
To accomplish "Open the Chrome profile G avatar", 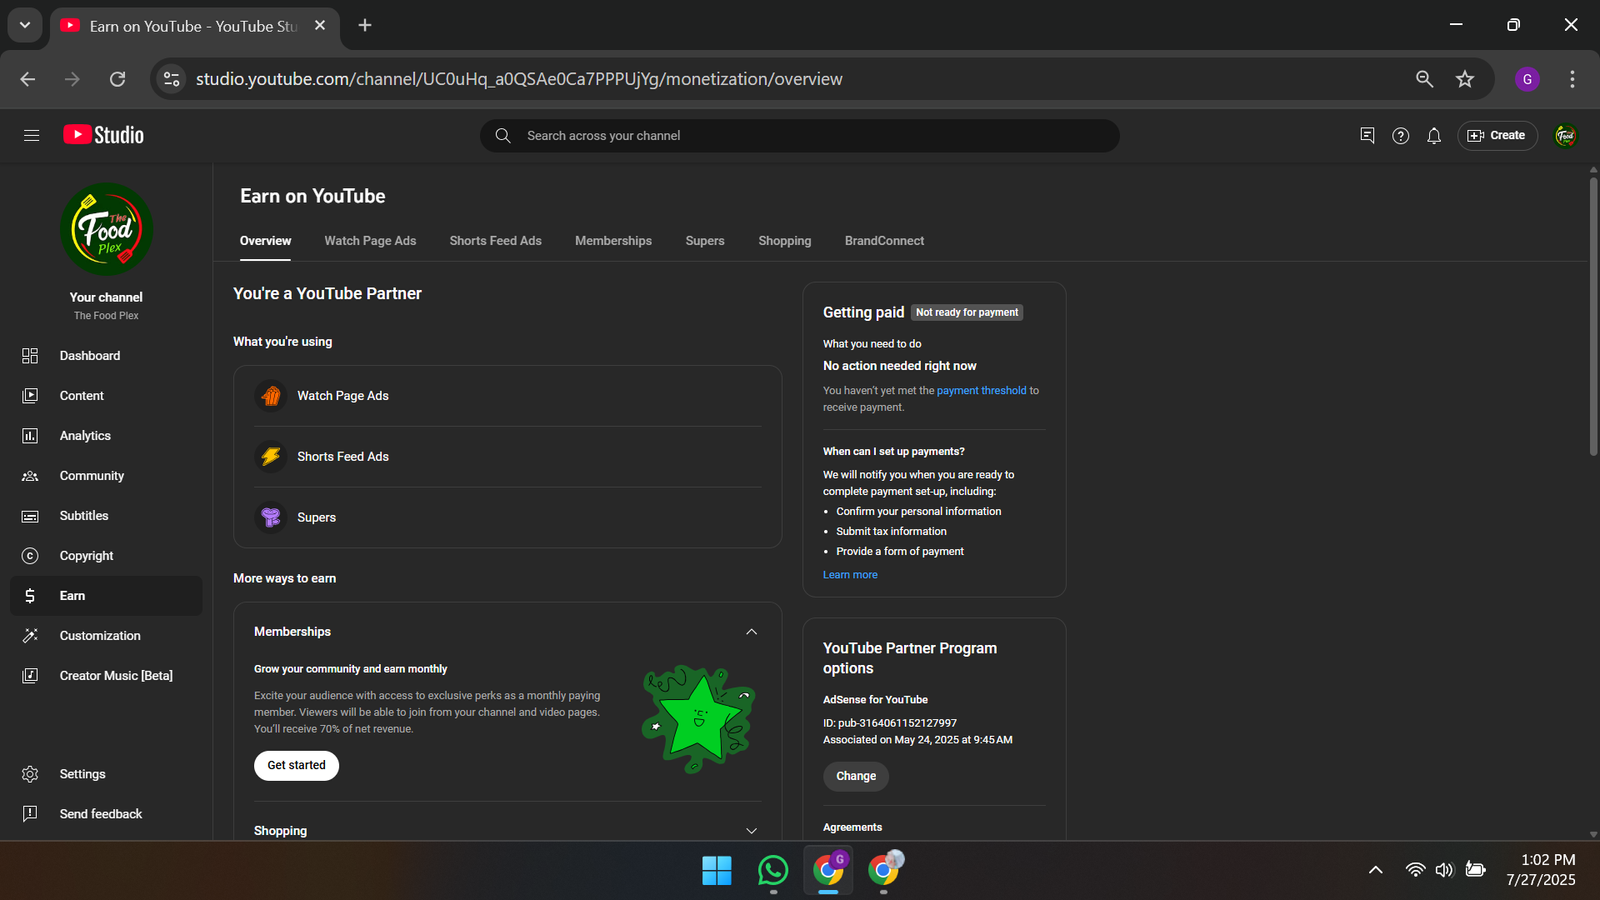I will pos(1527,79).
